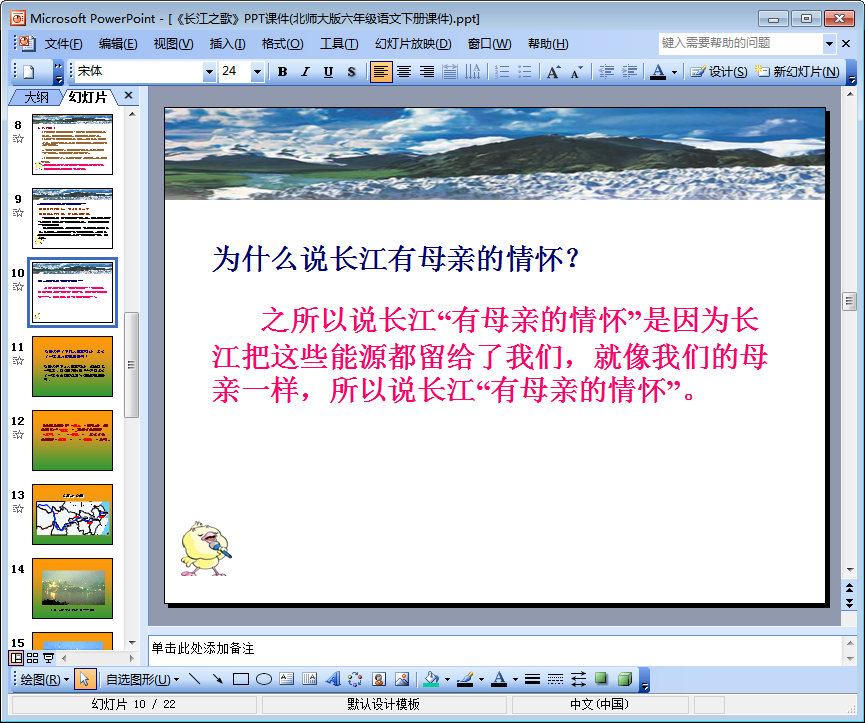The width and height of the screenshot is (865, 723).
Task: Click the distributed alignment icon
Action: click(x=450, y=72)
